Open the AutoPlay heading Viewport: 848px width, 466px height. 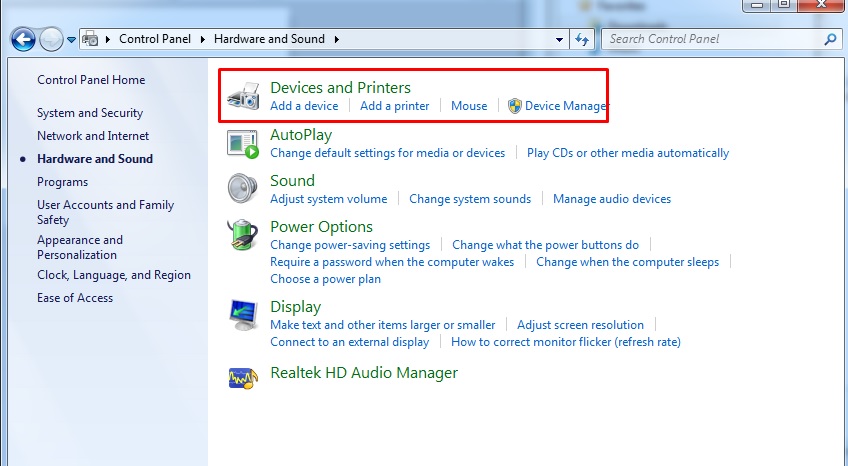301,135
